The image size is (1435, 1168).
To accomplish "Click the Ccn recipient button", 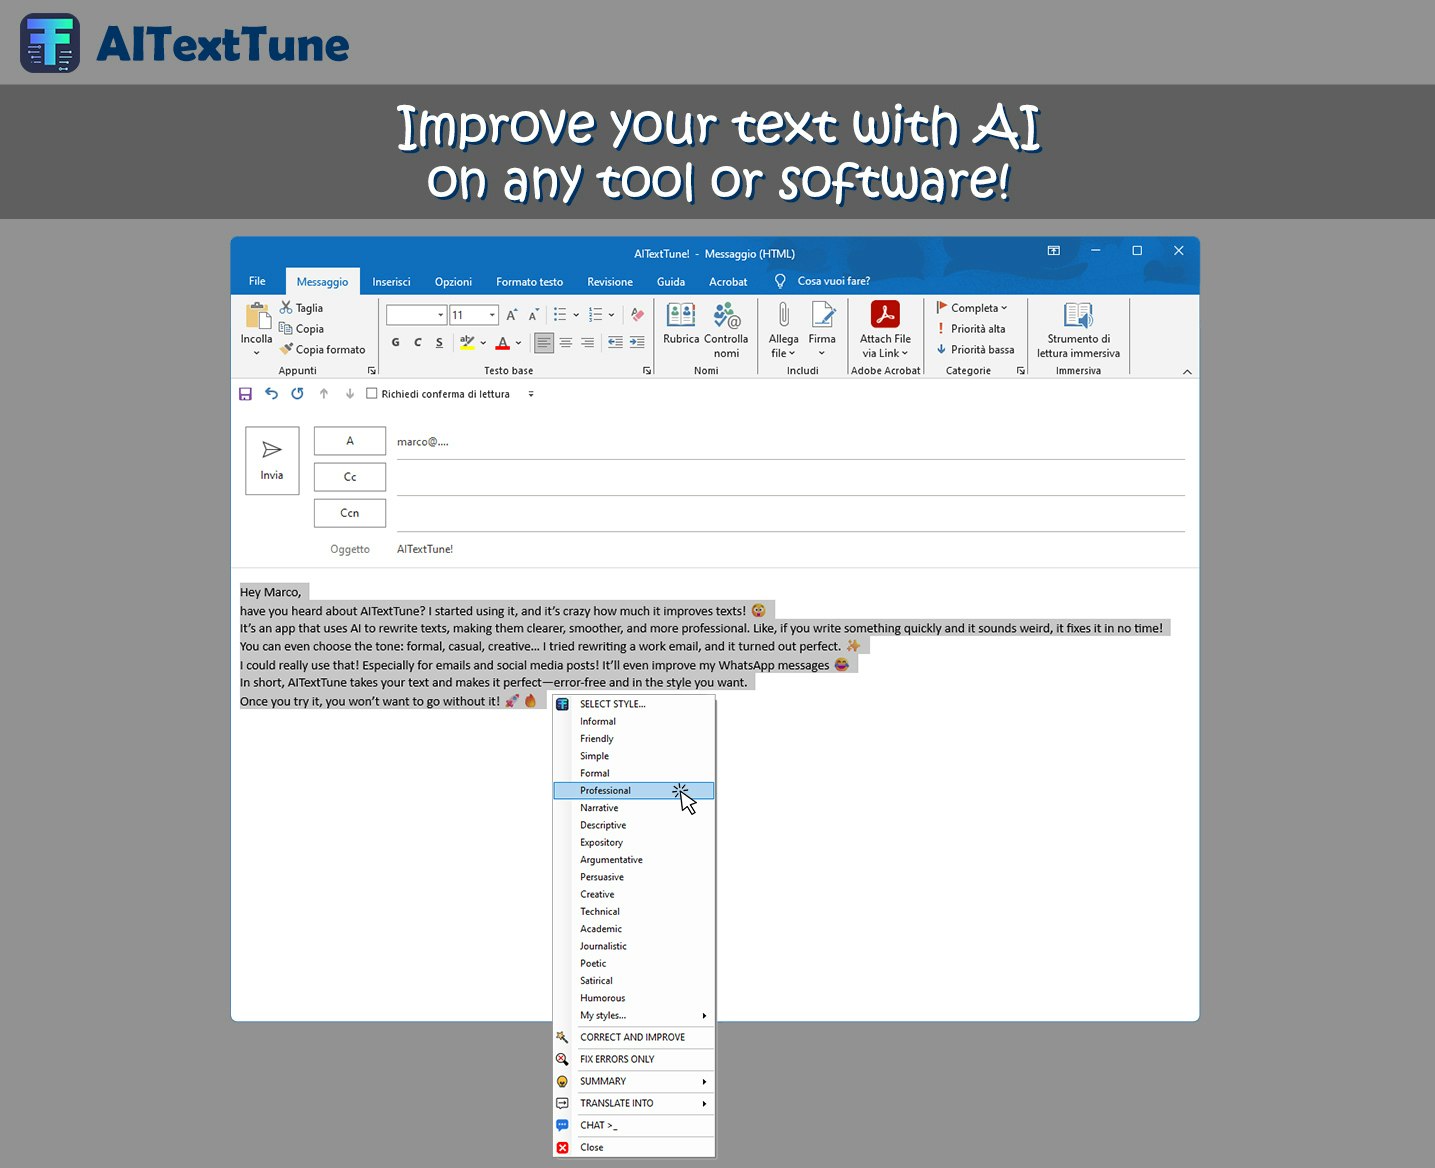I will [350, 513].
